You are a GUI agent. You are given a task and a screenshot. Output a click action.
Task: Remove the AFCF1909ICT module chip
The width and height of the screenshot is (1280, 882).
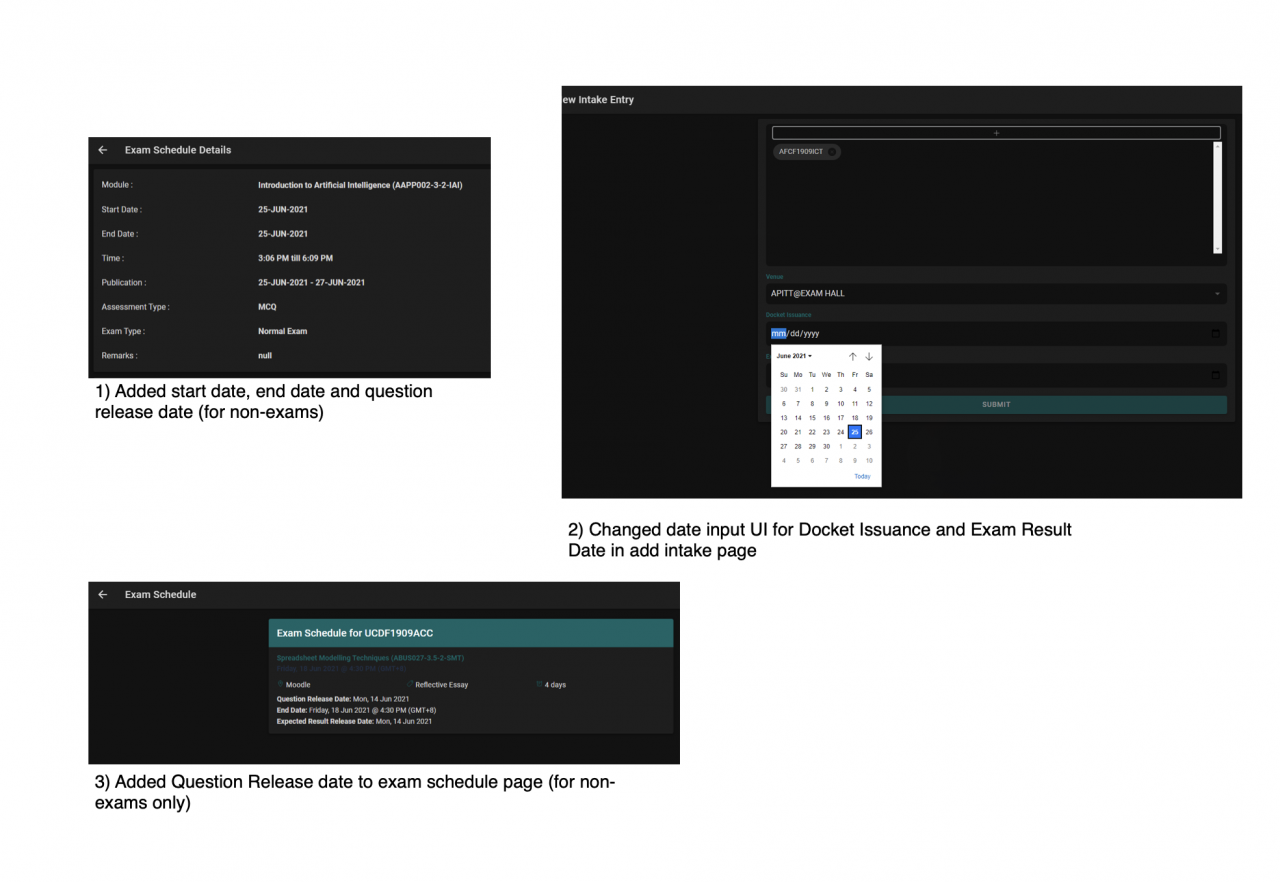pyautogui.click(x=833, y=151)
